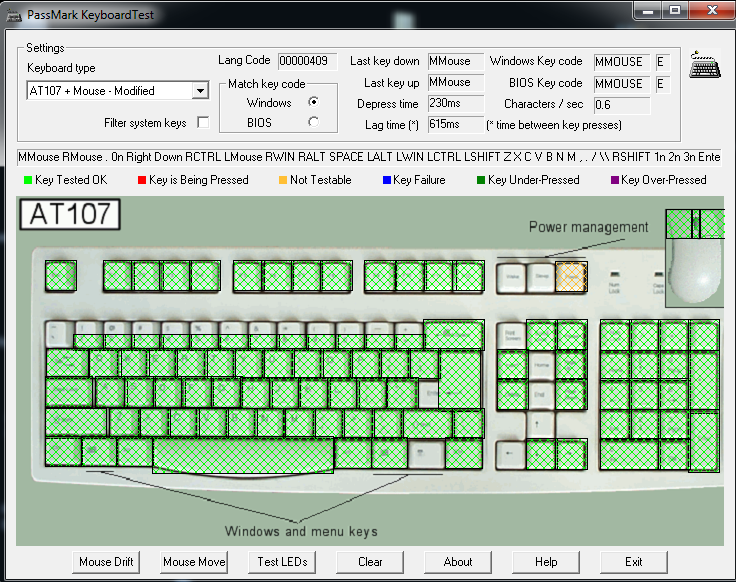Click the BIOS Key code MMOUSE field
The image size is (736, 582).
(622, 84)
